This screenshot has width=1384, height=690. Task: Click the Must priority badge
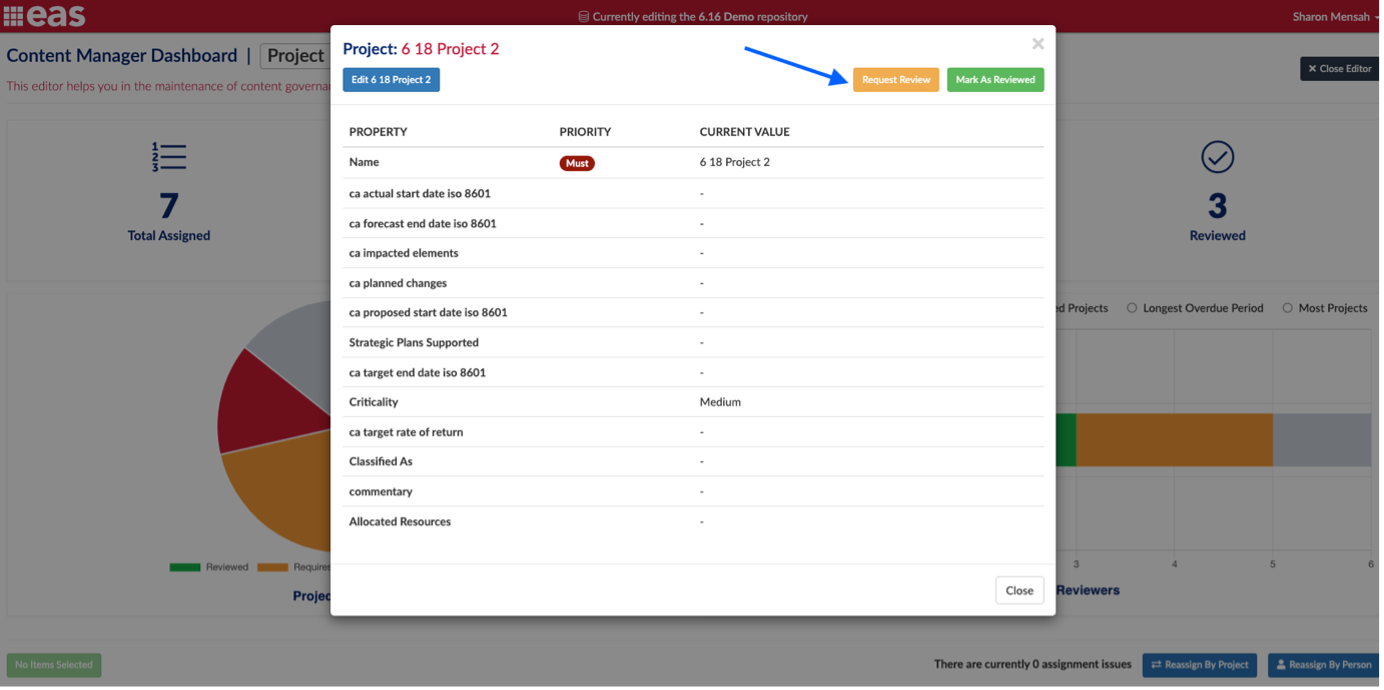(577, 163)
